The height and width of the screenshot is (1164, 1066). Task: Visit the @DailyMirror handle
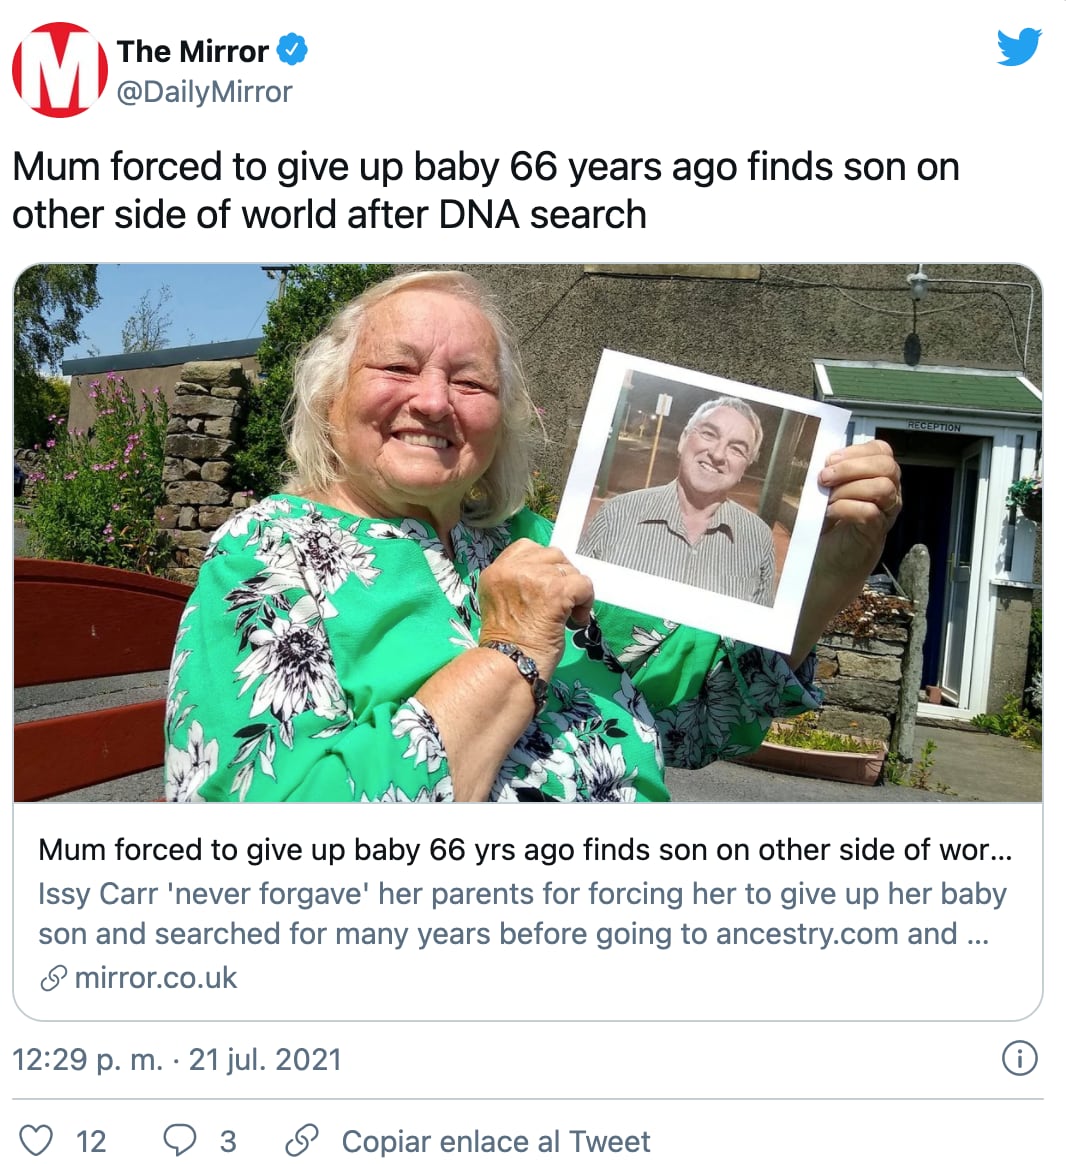point(205,92)
